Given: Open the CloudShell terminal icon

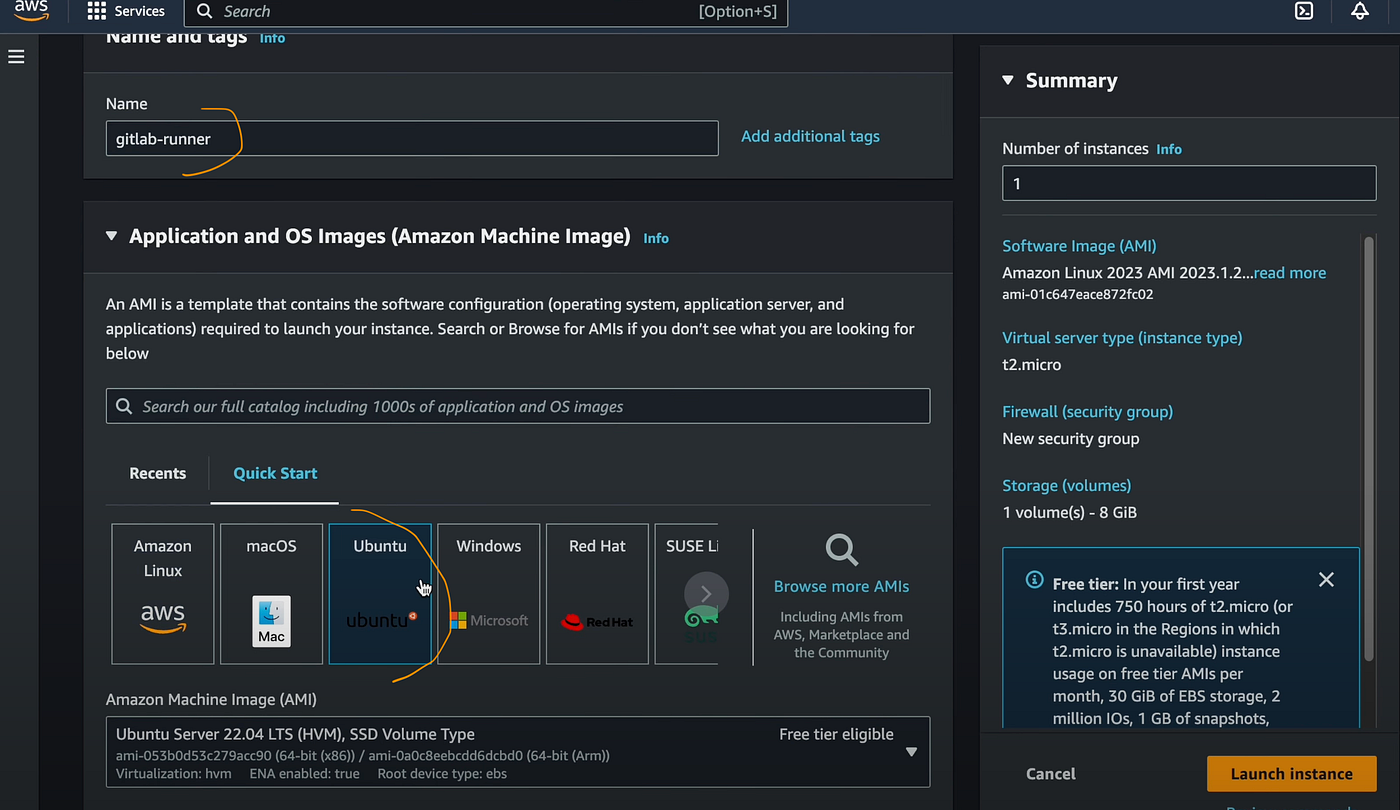Looking at the screenshot, I should (1304, 11).
